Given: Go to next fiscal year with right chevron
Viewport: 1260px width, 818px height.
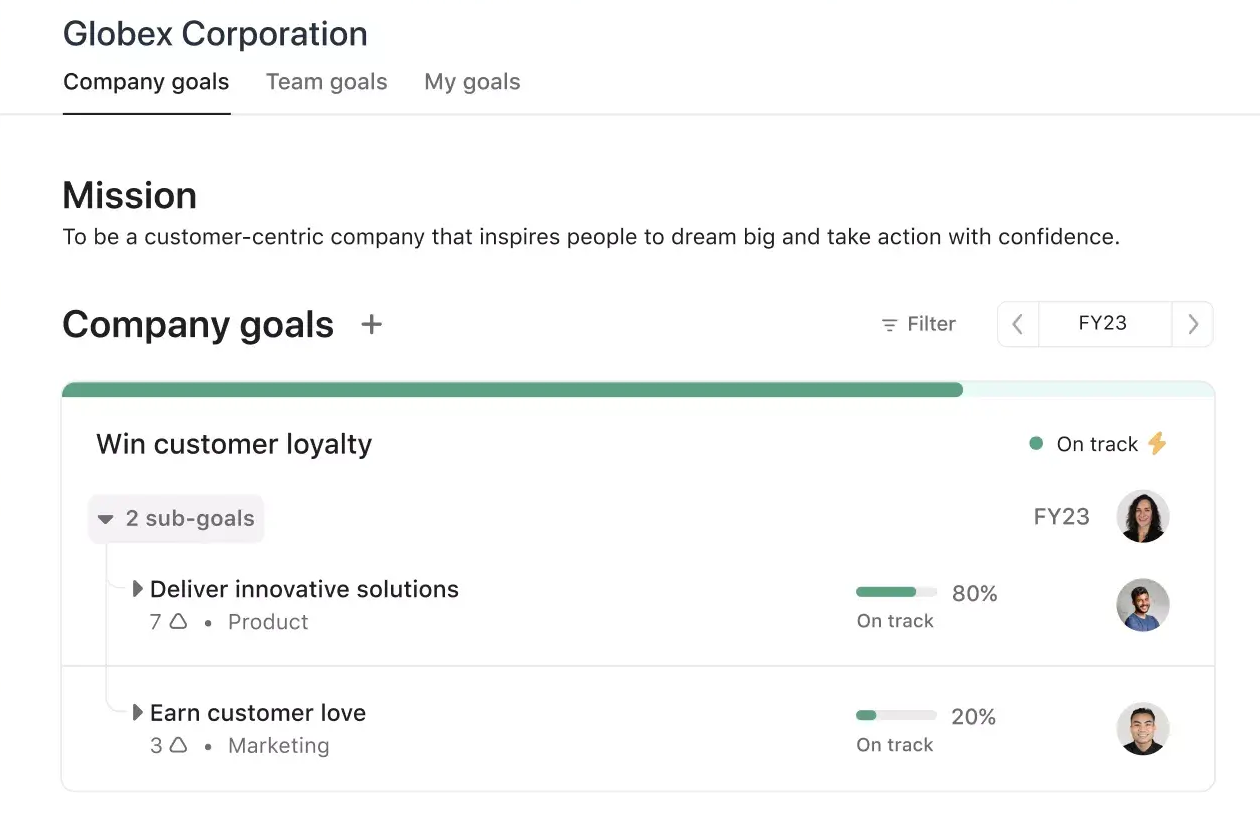Looking at the screenshot, I should 1192,324.
